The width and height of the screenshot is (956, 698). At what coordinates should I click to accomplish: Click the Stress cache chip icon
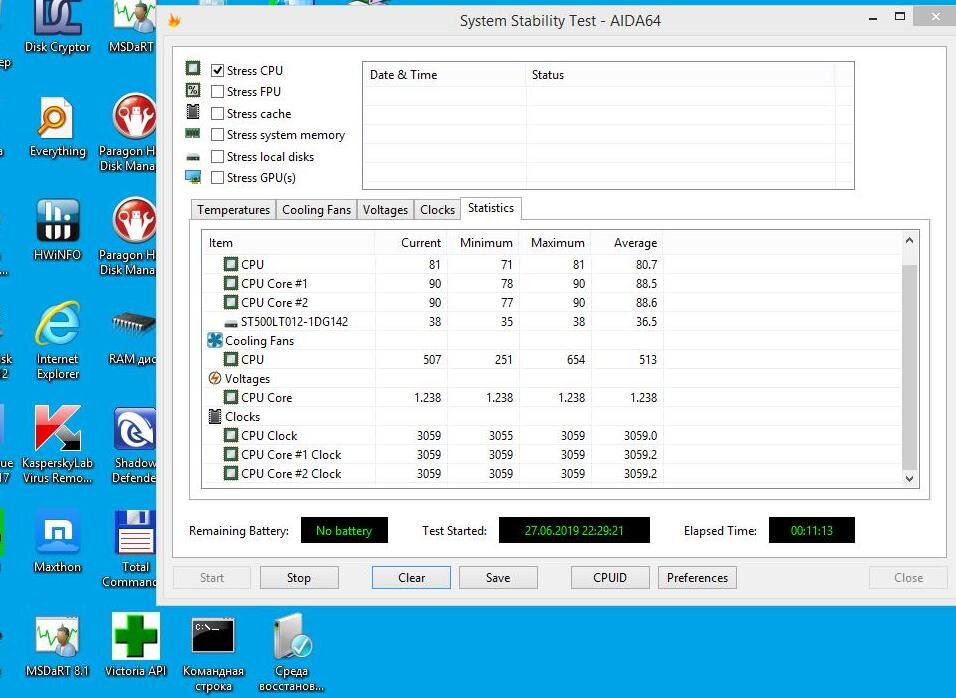coord(193,112)
